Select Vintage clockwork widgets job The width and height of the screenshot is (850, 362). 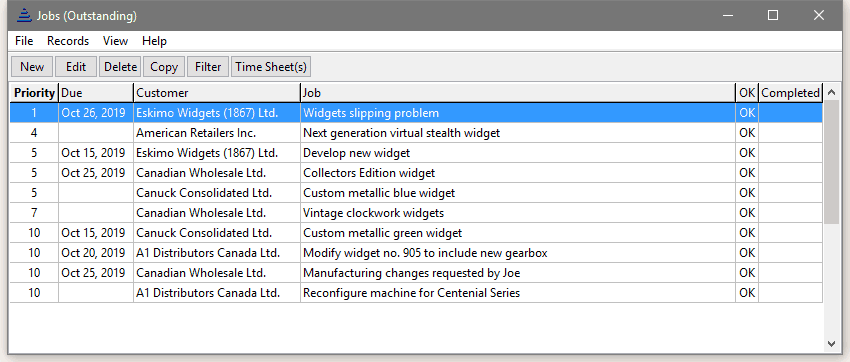[416, 213]
